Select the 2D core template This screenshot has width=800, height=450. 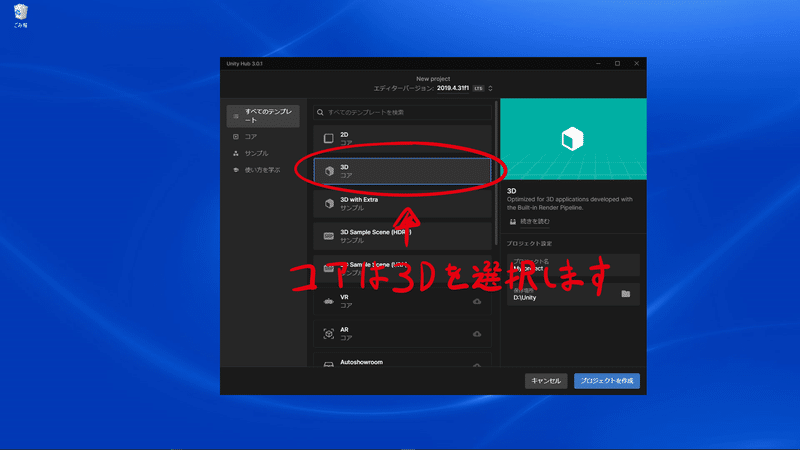click(x=402, y=138)
